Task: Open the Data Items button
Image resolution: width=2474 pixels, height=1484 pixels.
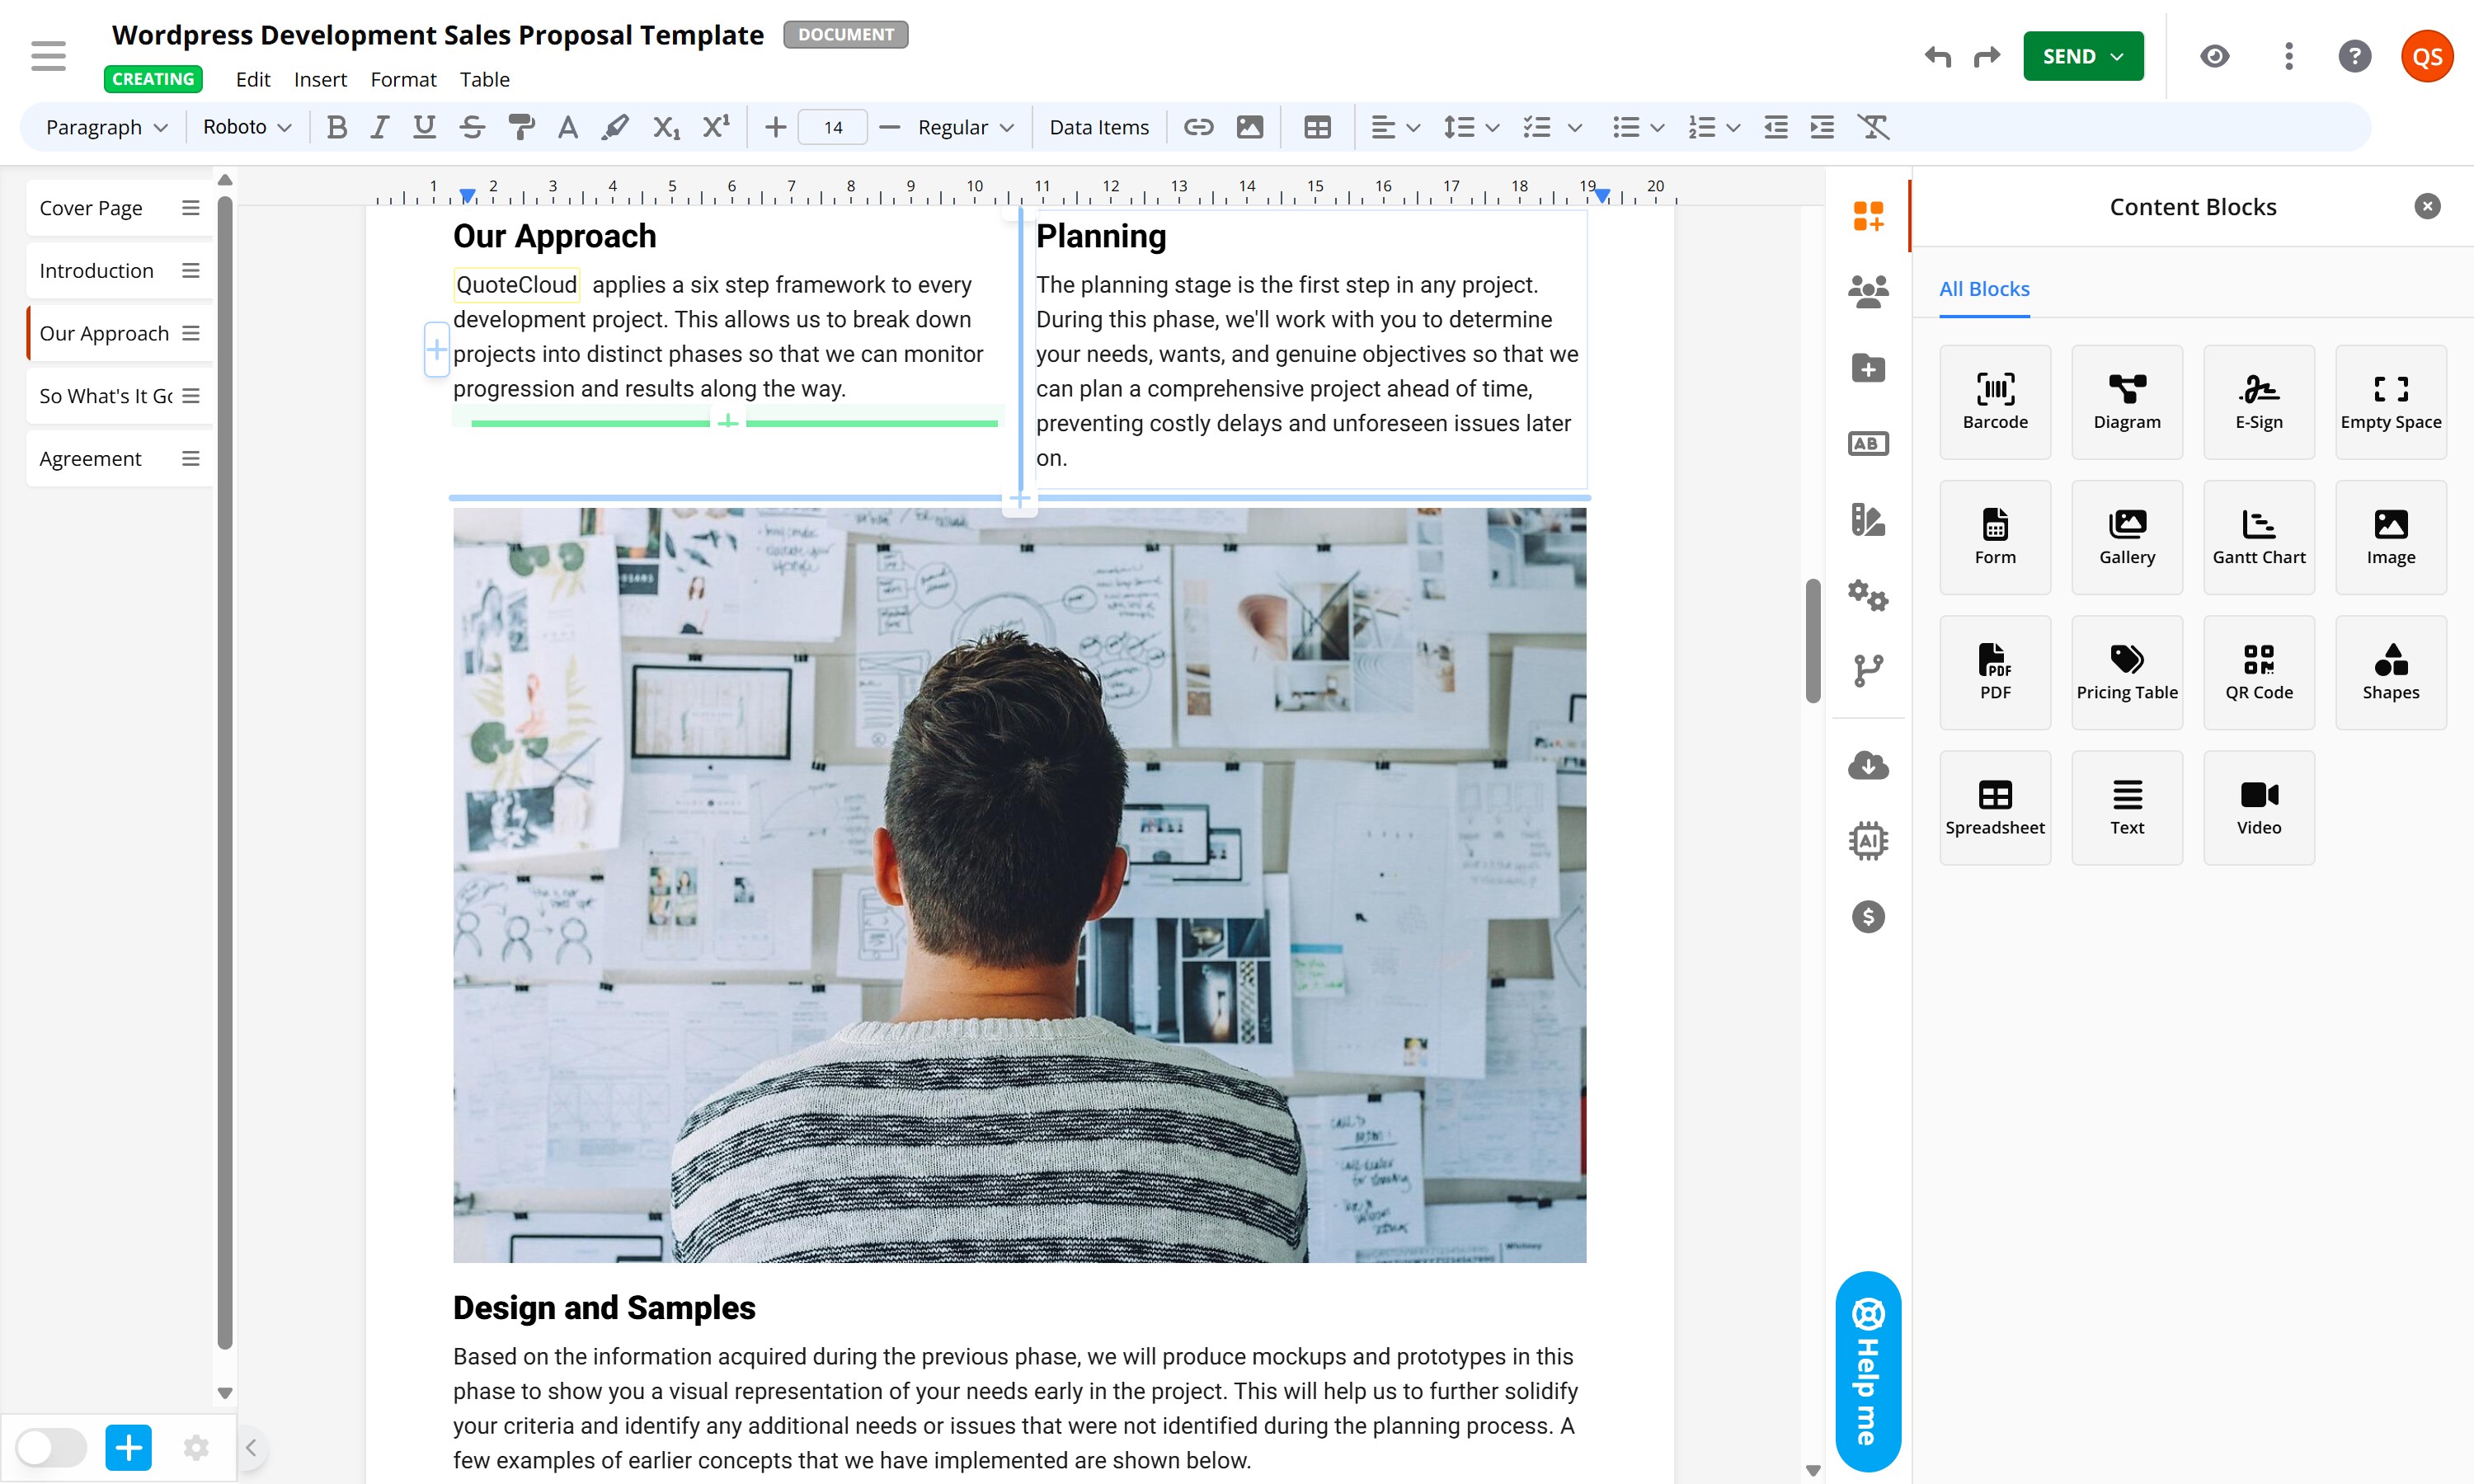Action: (1098, 127)
